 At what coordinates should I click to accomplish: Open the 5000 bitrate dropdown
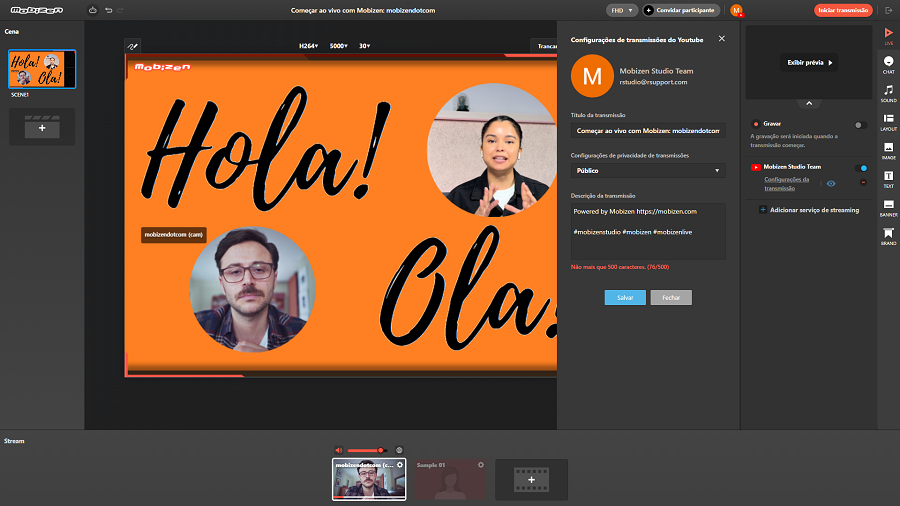(x=339, y=46)
